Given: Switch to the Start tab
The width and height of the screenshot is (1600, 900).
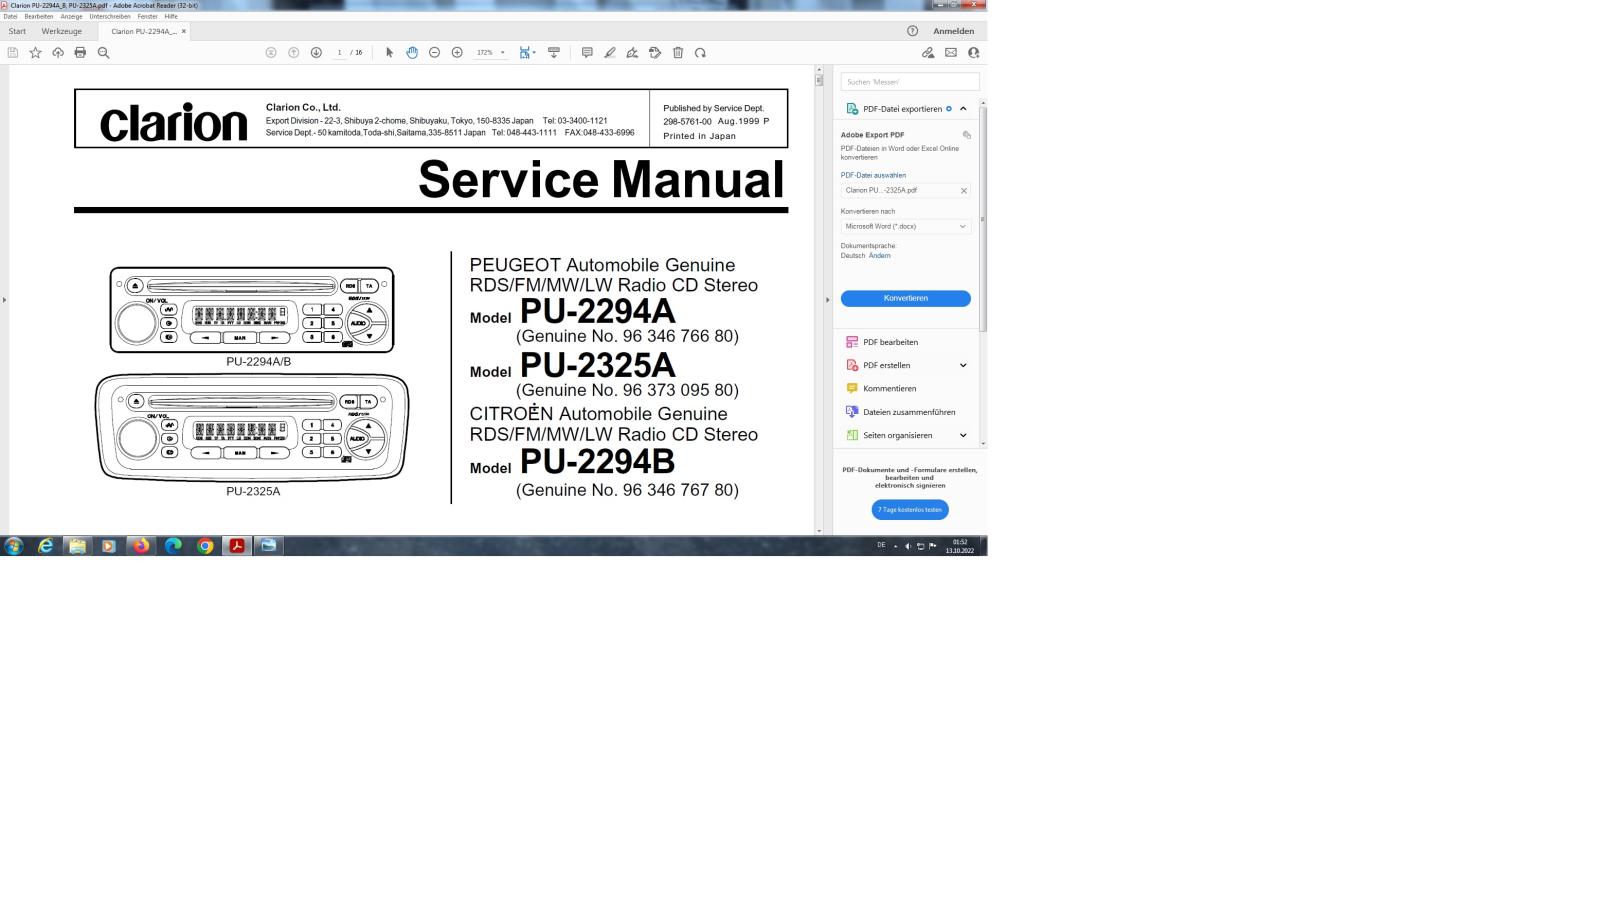Looking at the screenshot, I should pos(17,32).
